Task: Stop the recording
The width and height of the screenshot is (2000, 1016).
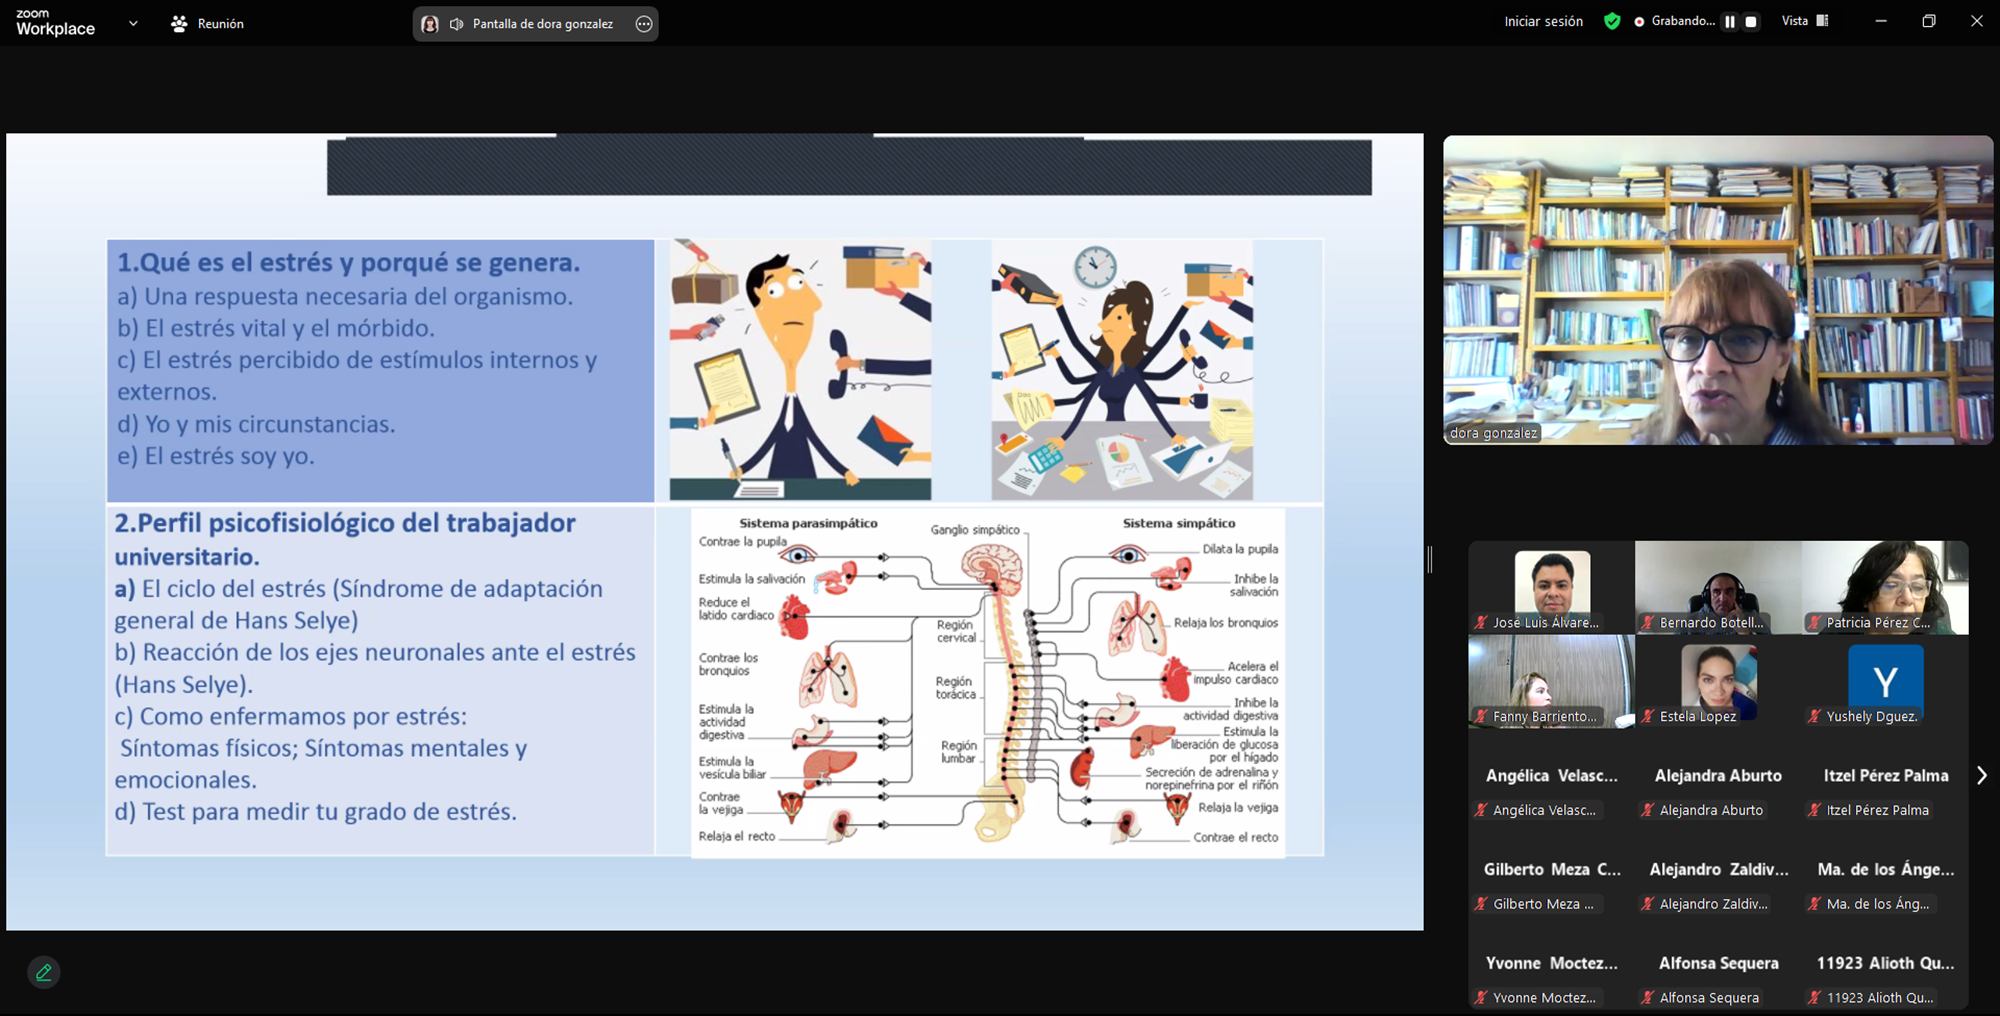Action: click(1751, 21)
